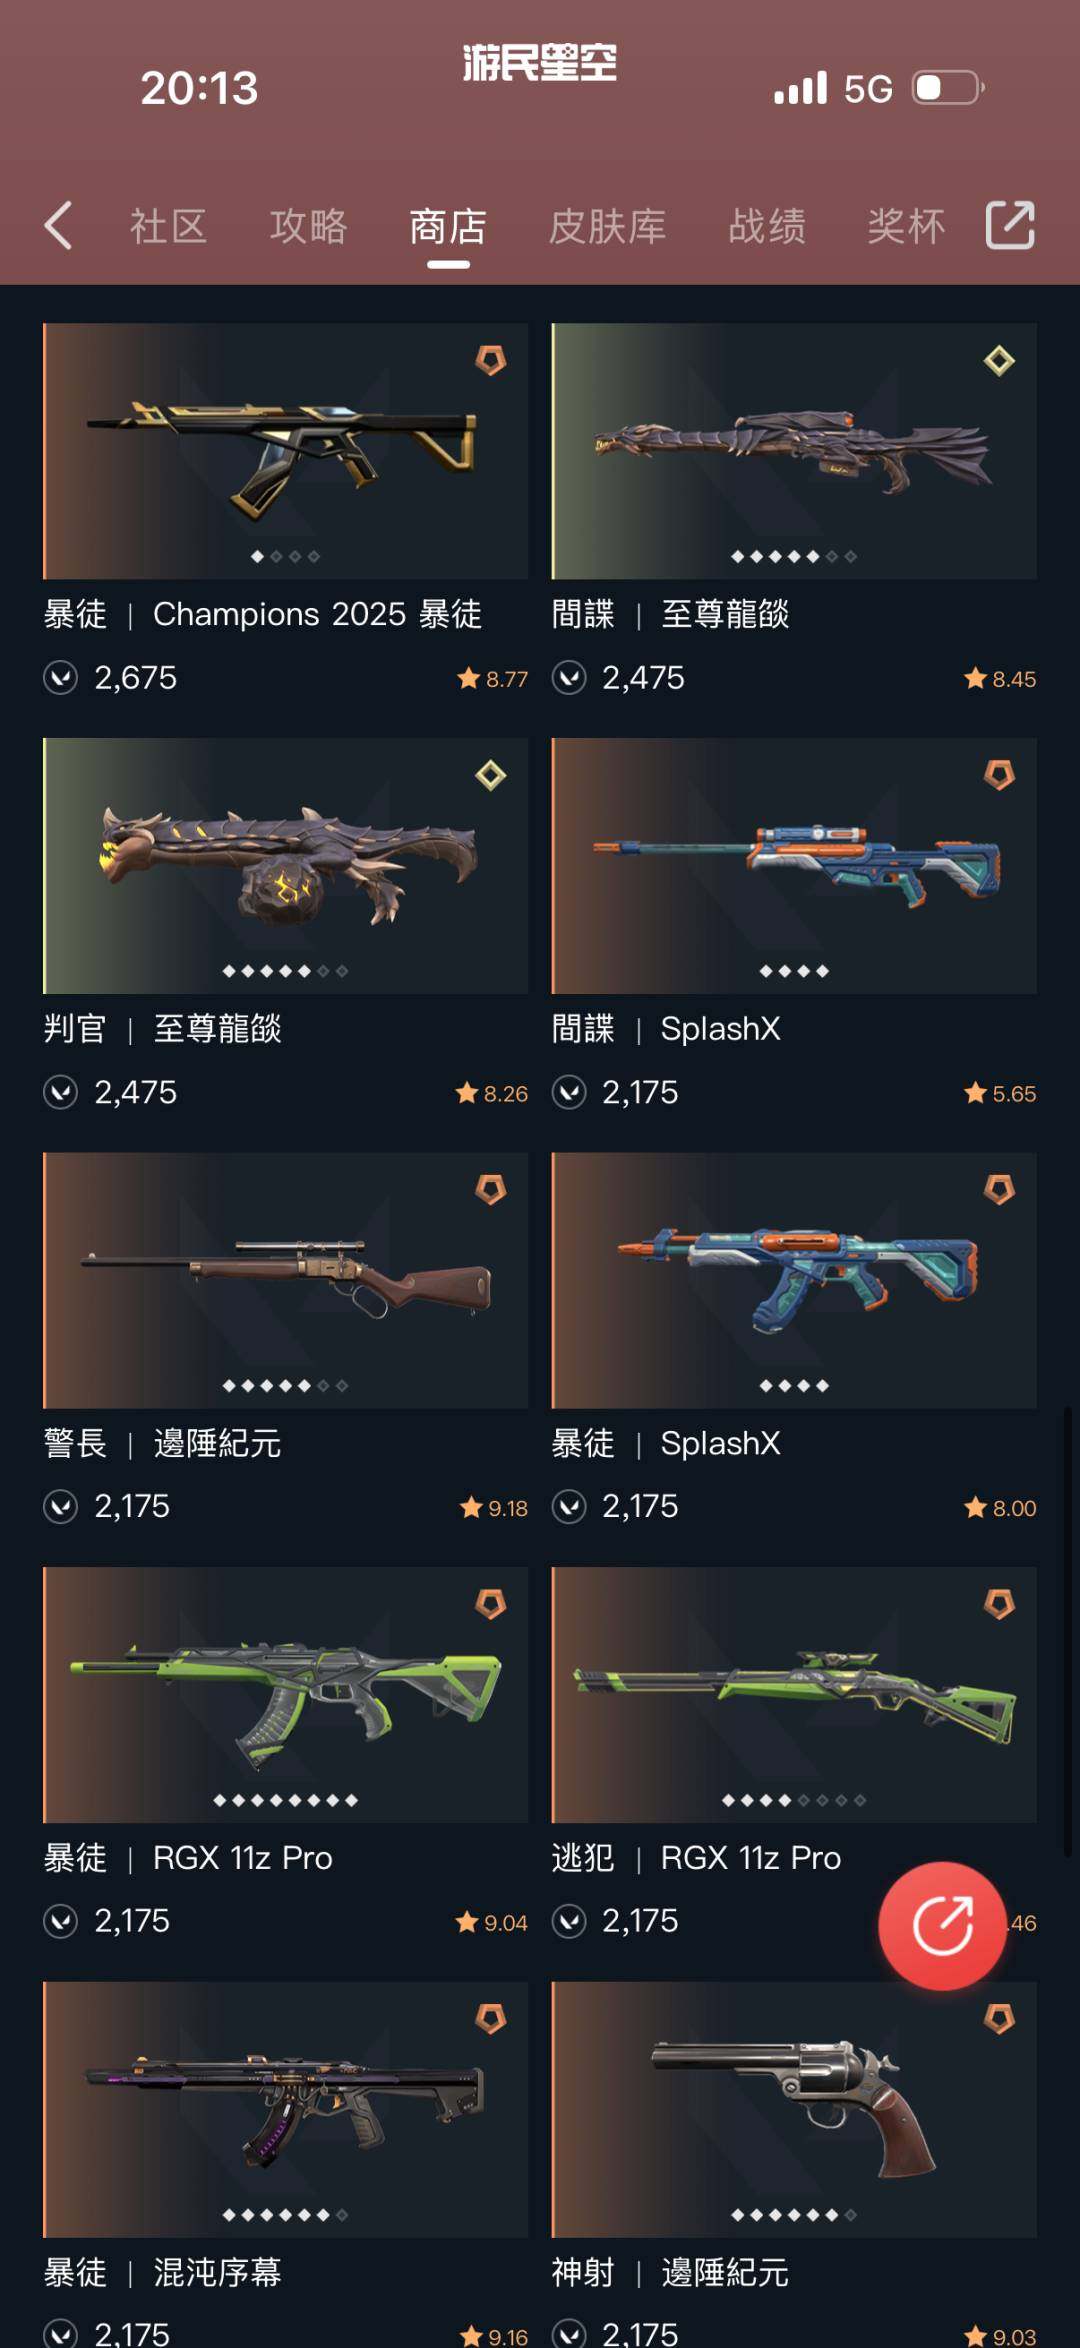Viewport: 1080px width, 2348px height.
Task: Tap the red floating refresh share button
Action: pyautogui.click(x=942, y=1925)
